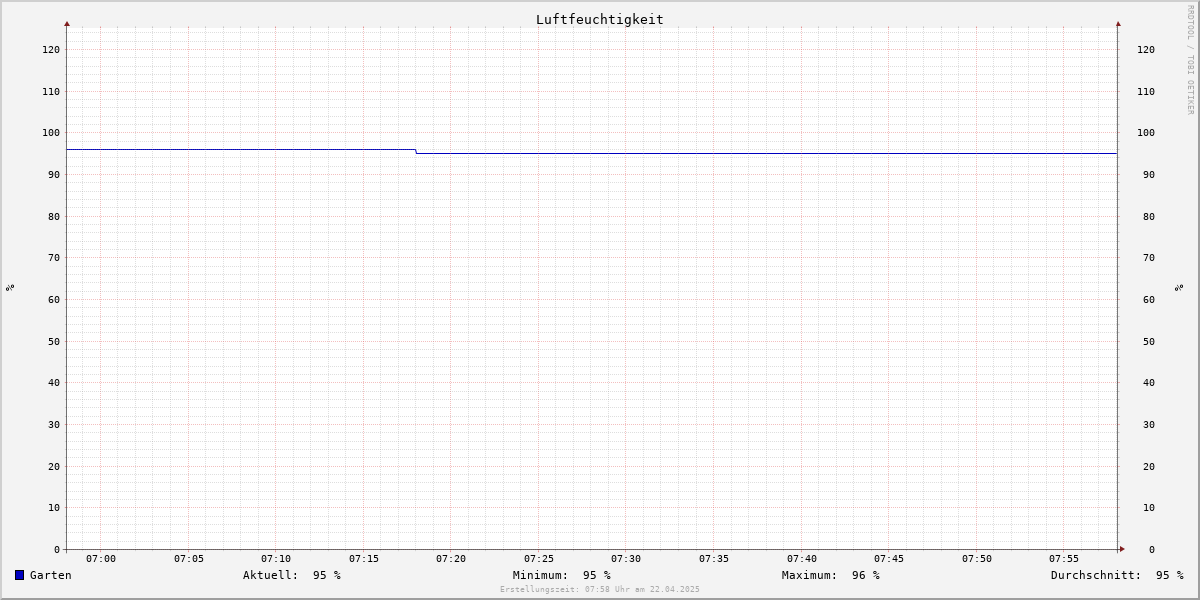1200x600 pixels.
Task: Click the Garten legend label
Action: click(x=51, y=575)
